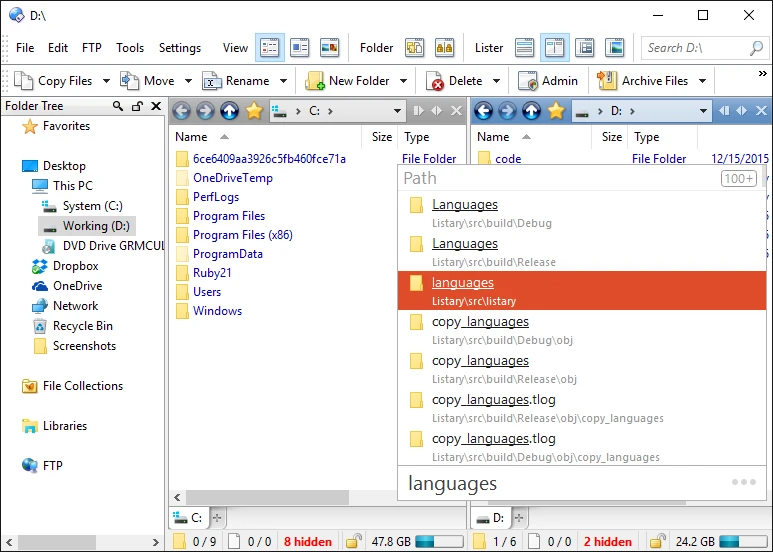
Task: Open the Archive Files dropdown arrow
Action: coord(702,81)
